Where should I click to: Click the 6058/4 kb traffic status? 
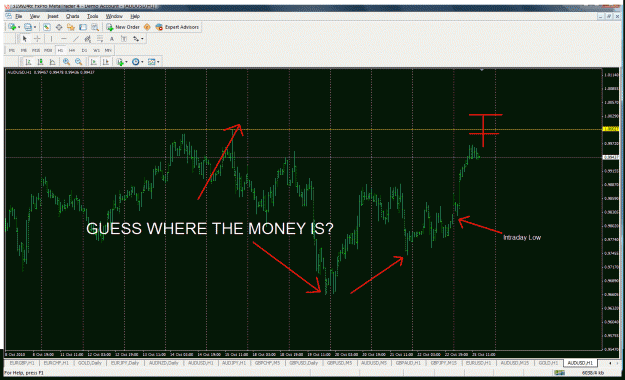pyautogui.click(x=593, y=373)
